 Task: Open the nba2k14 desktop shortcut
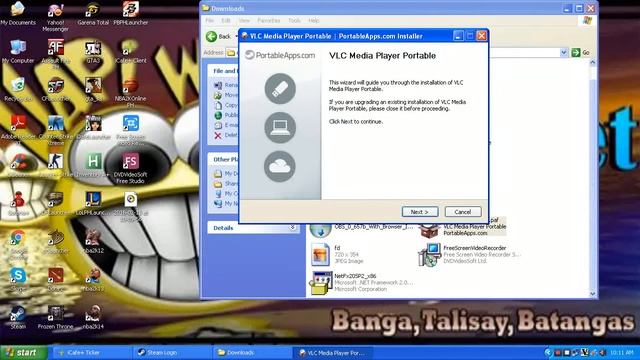point(93,317)
